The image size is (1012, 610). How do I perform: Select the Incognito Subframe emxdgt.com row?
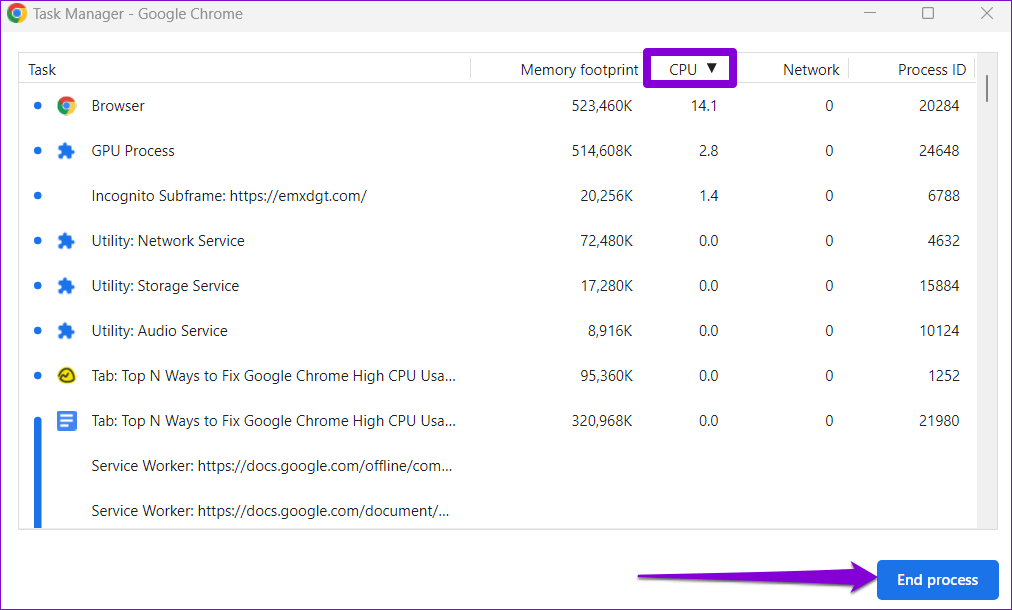pos(228,196)
